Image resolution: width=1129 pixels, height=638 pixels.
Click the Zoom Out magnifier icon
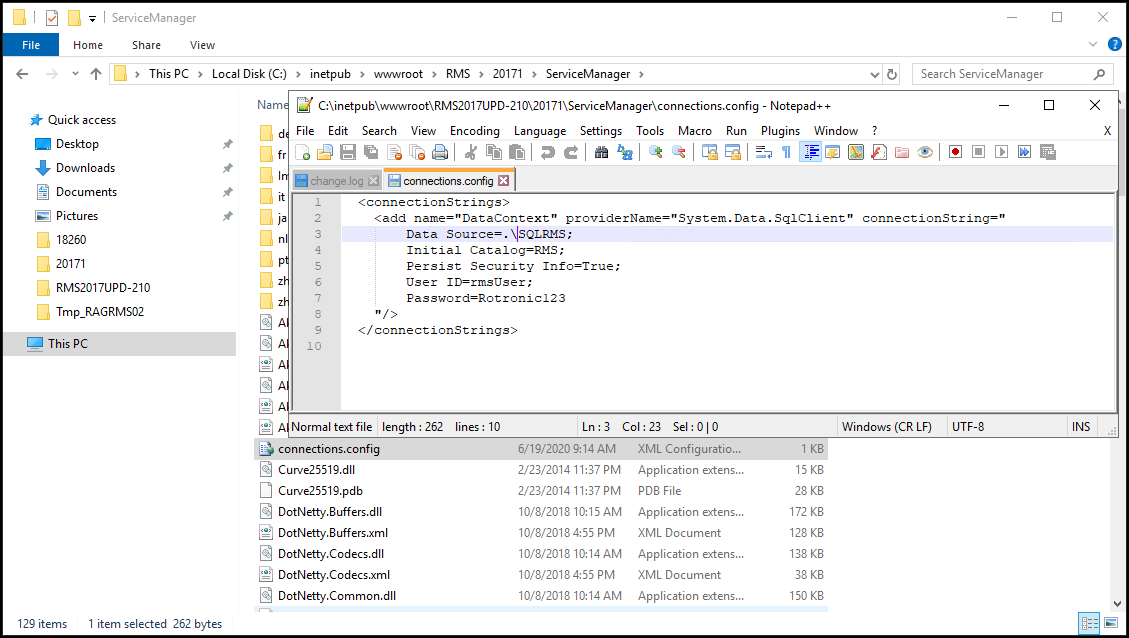pos(678,153)
